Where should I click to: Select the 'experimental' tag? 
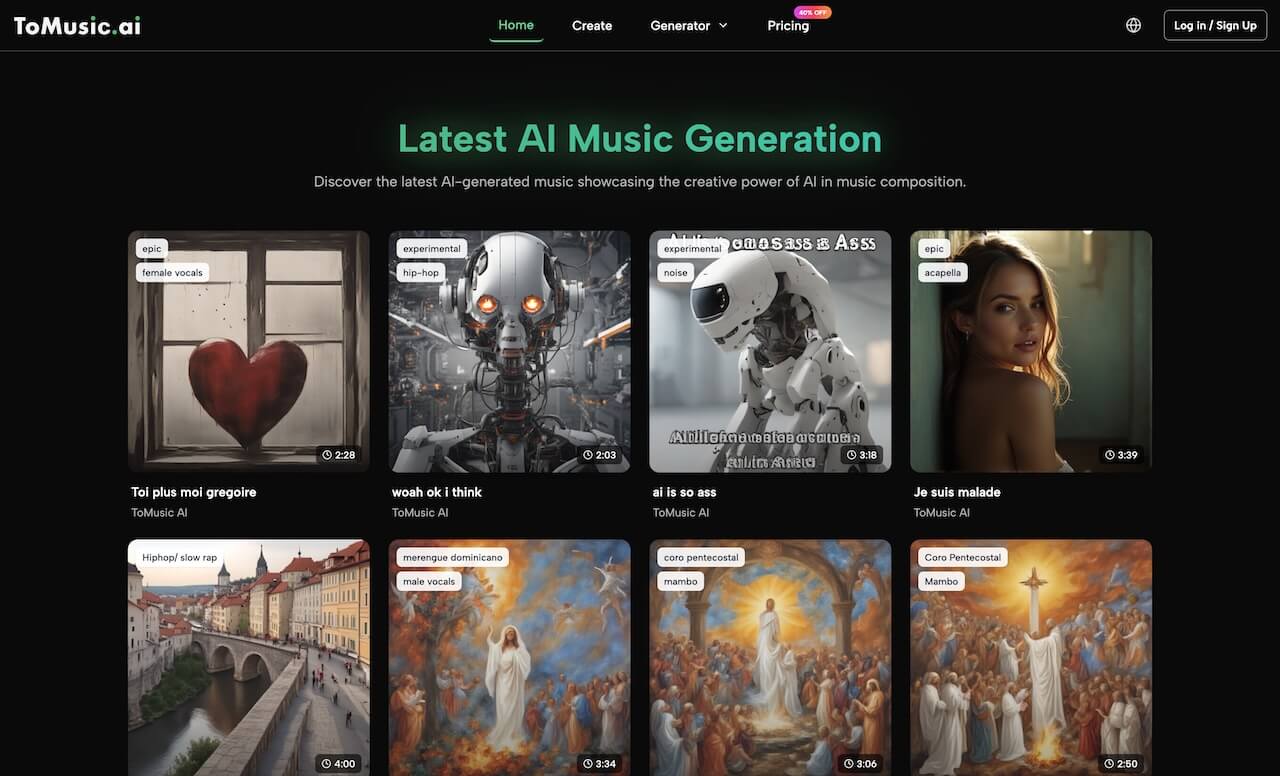(431, 248)
